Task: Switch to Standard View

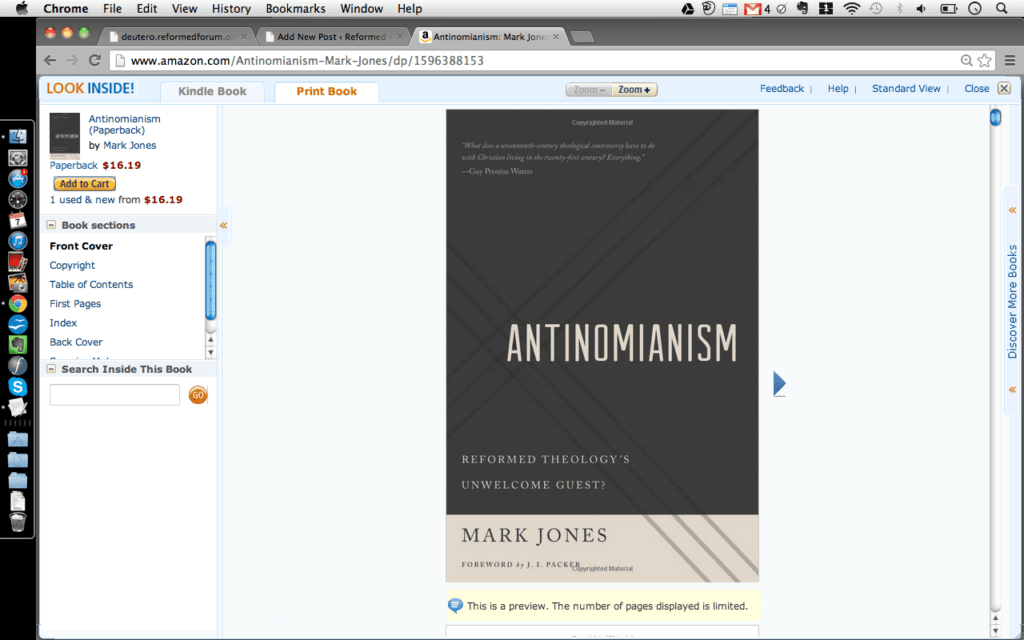Action: pyautogui.click(x=906, y=88)
